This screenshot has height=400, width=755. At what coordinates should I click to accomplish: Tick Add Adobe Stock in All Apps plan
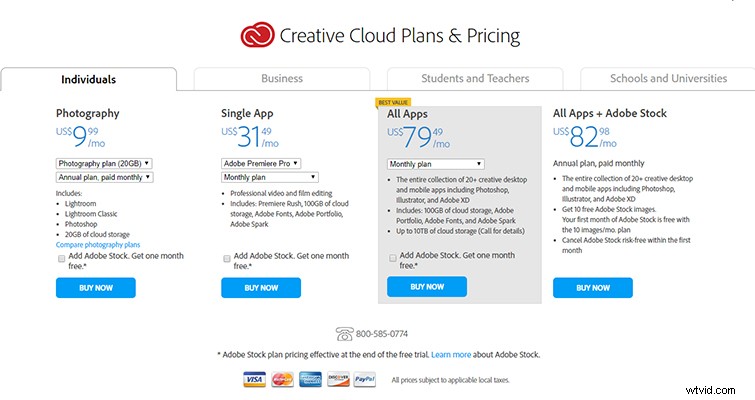393,258
